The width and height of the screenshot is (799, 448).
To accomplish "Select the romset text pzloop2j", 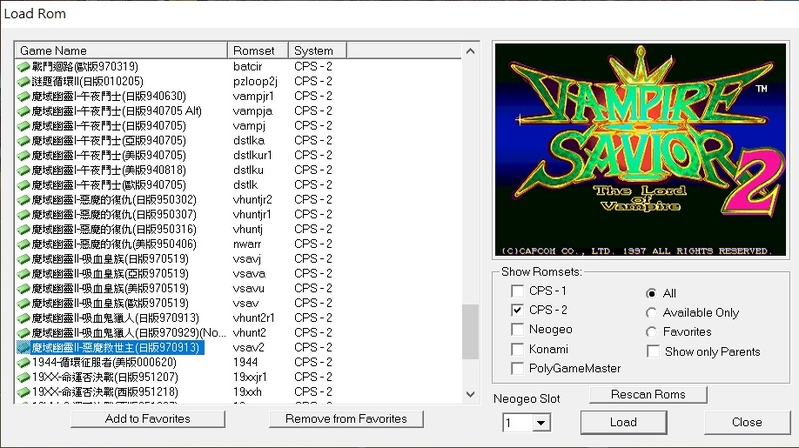I will (x=255, y=82).
